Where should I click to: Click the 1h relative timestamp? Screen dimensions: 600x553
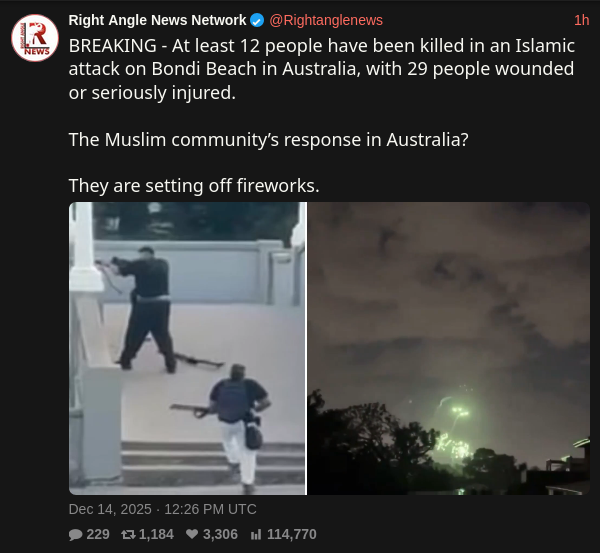(581, 20)
